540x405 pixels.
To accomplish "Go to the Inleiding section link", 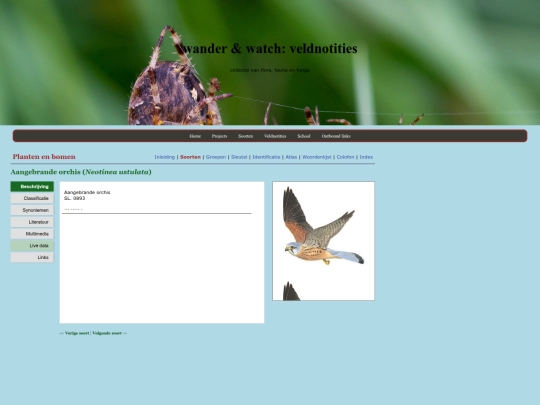I will click(x=165, y=157).
